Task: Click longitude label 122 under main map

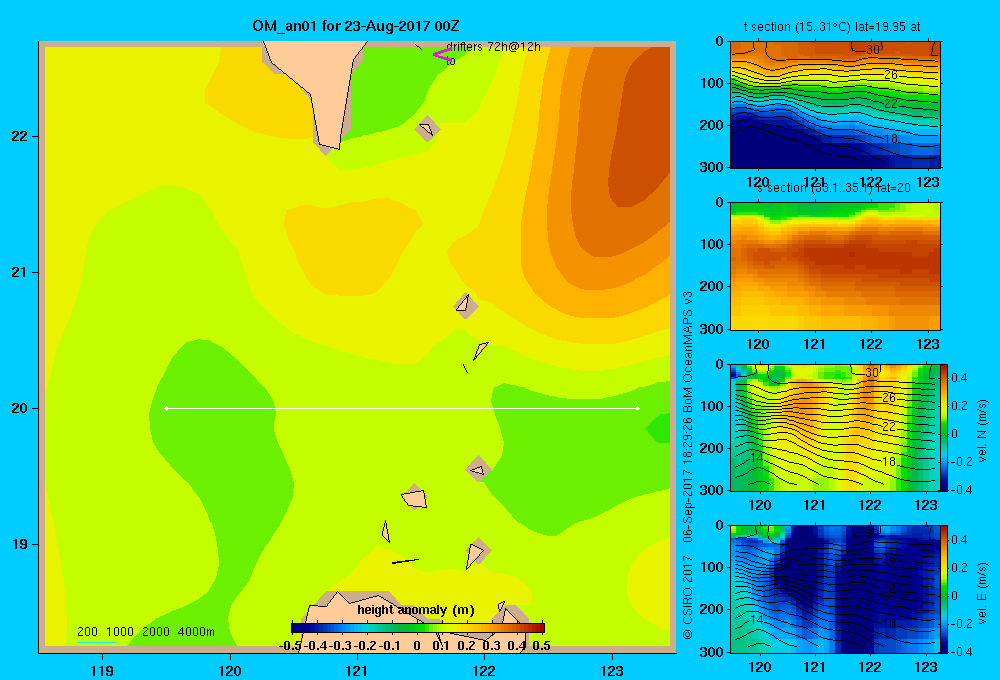Action: [484, 671]
